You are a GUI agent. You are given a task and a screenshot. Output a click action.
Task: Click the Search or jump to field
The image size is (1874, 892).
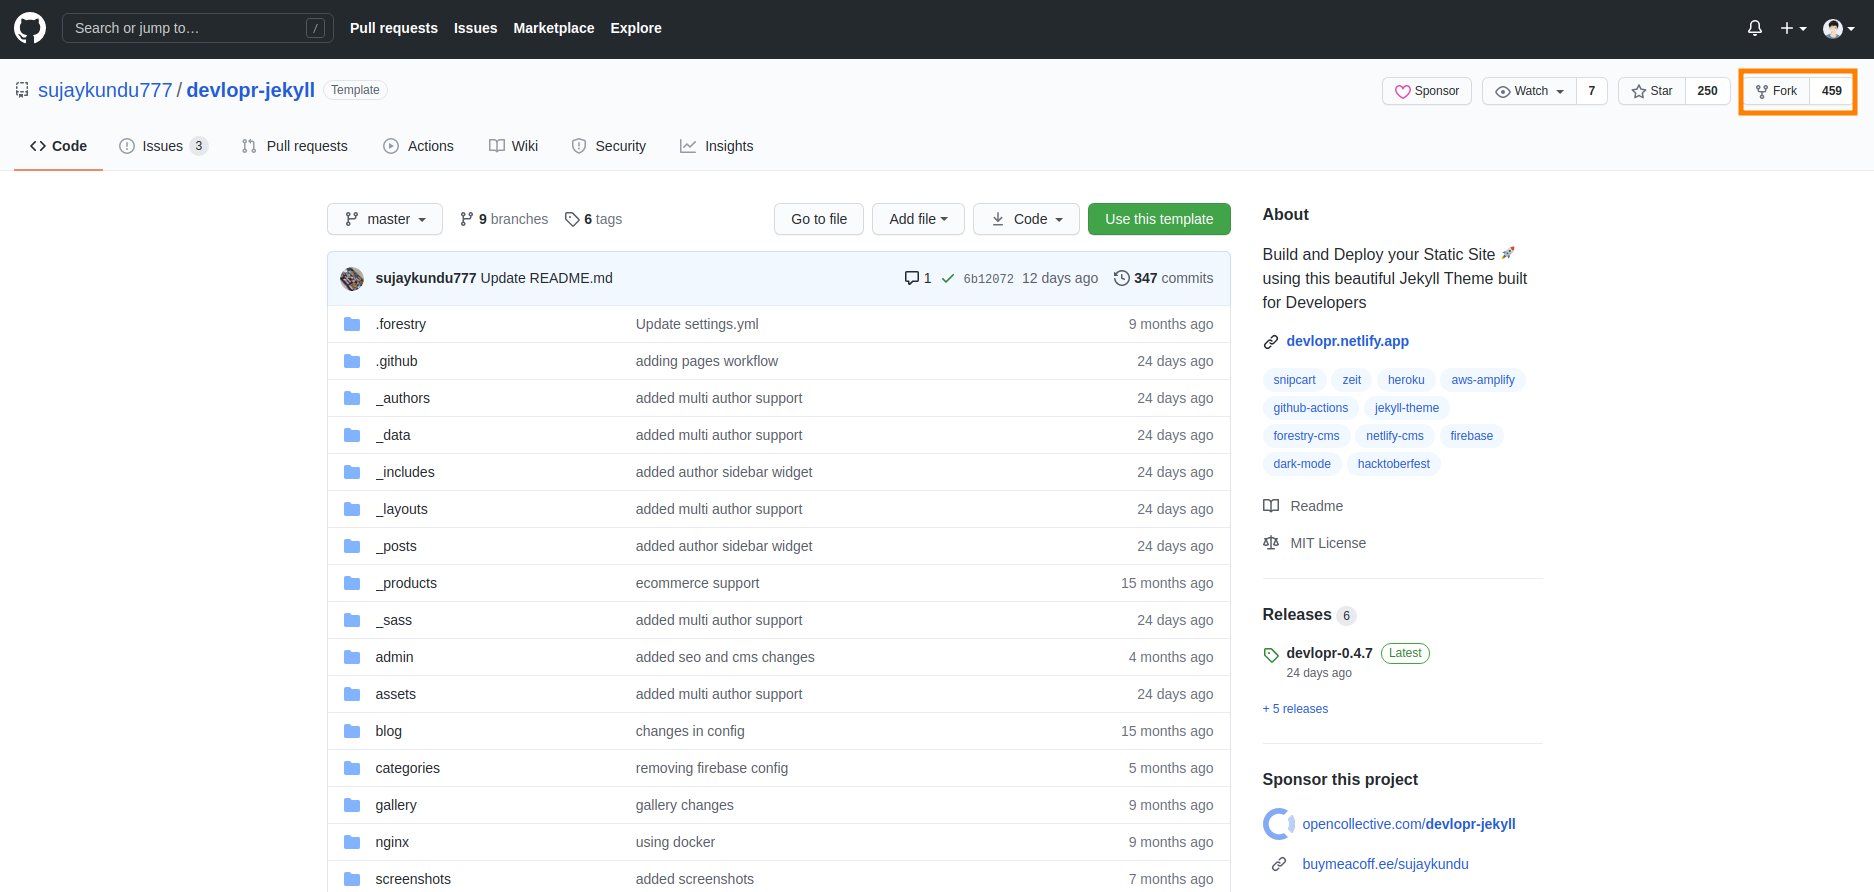pyautogui.click(x=198, y=28)
